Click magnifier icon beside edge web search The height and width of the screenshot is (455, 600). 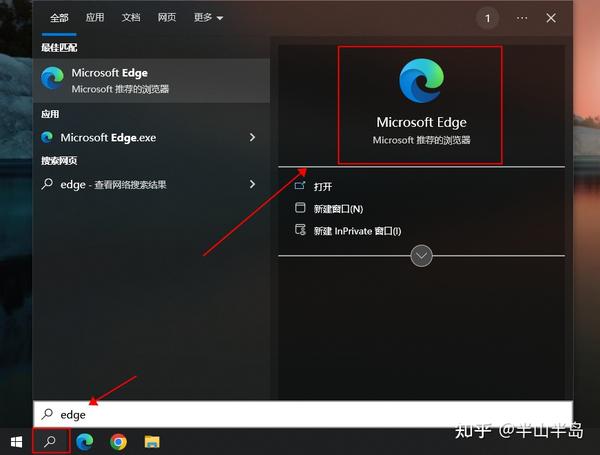[x=47, y=184]
